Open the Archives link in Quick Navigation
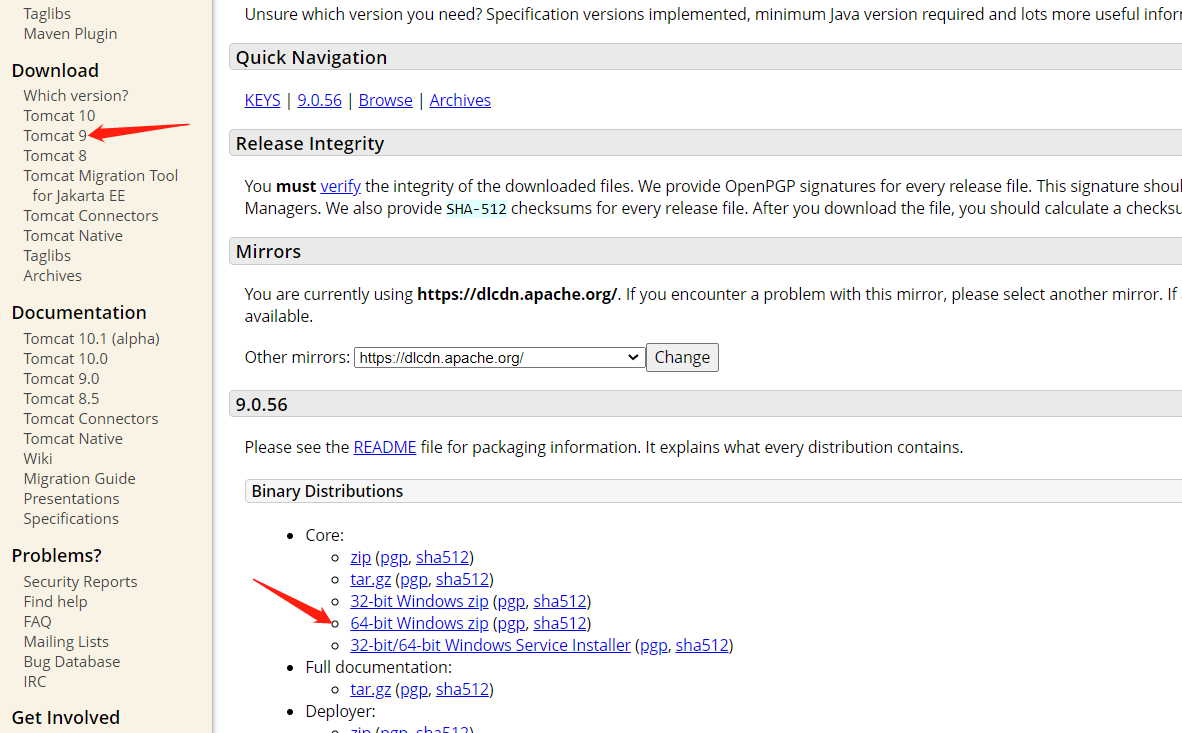Viewport: 1182px width, 733px height. point(460,100)
